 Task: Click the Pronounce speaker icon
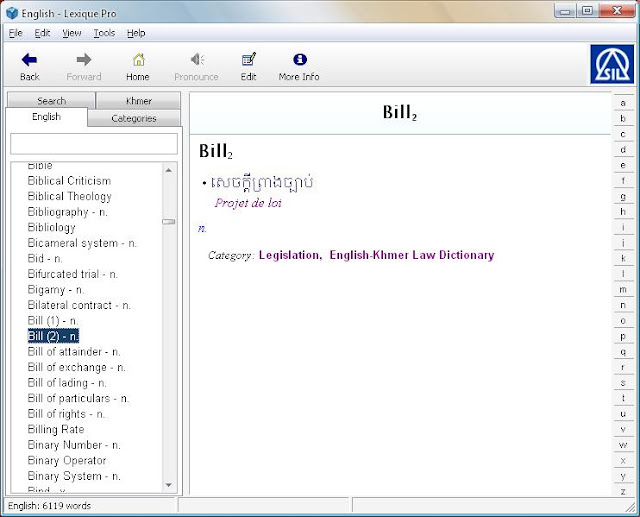(197, 60)
